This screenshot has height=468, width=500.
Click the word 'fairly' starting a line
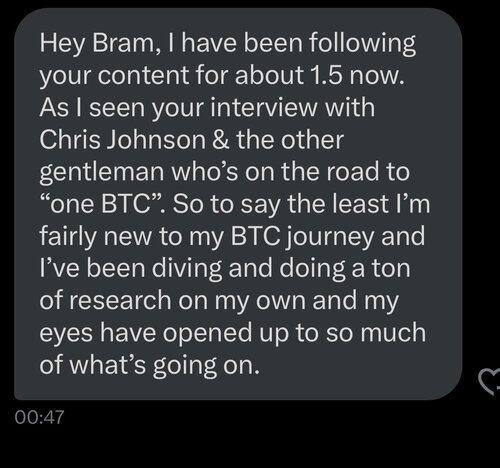(68, 238)
